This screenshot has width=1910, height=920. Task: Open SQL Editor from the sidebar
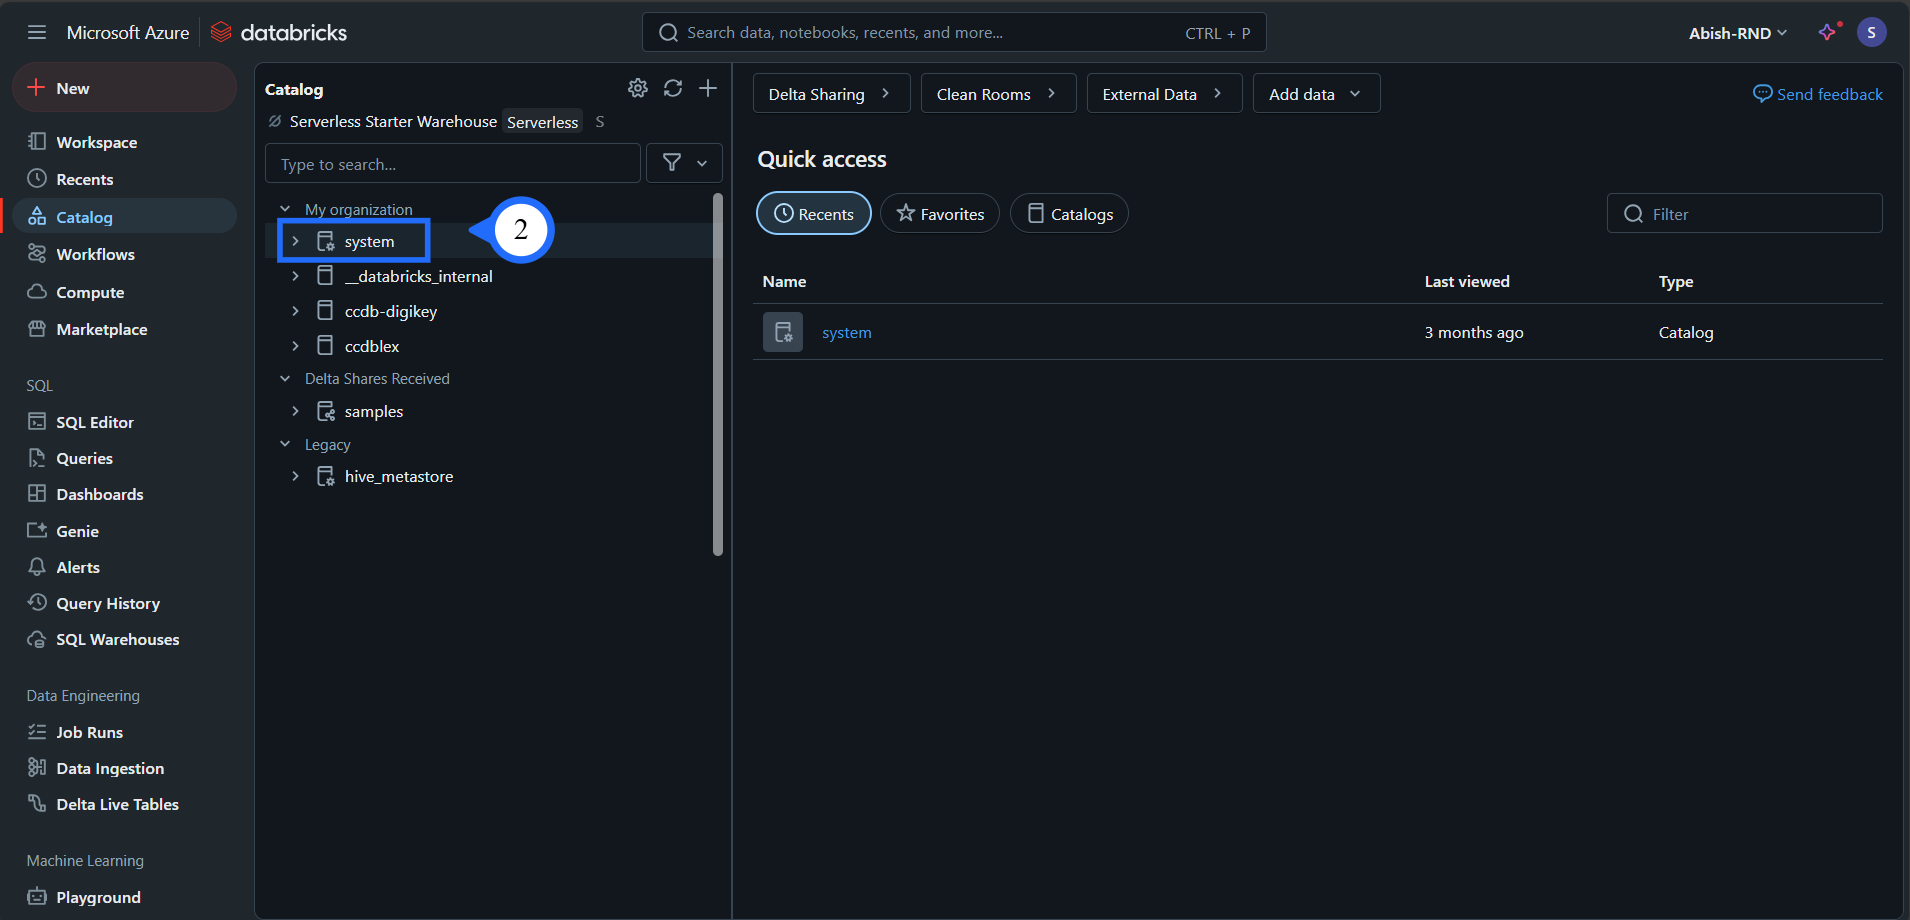pyautogui.click(x=95, y=422)
